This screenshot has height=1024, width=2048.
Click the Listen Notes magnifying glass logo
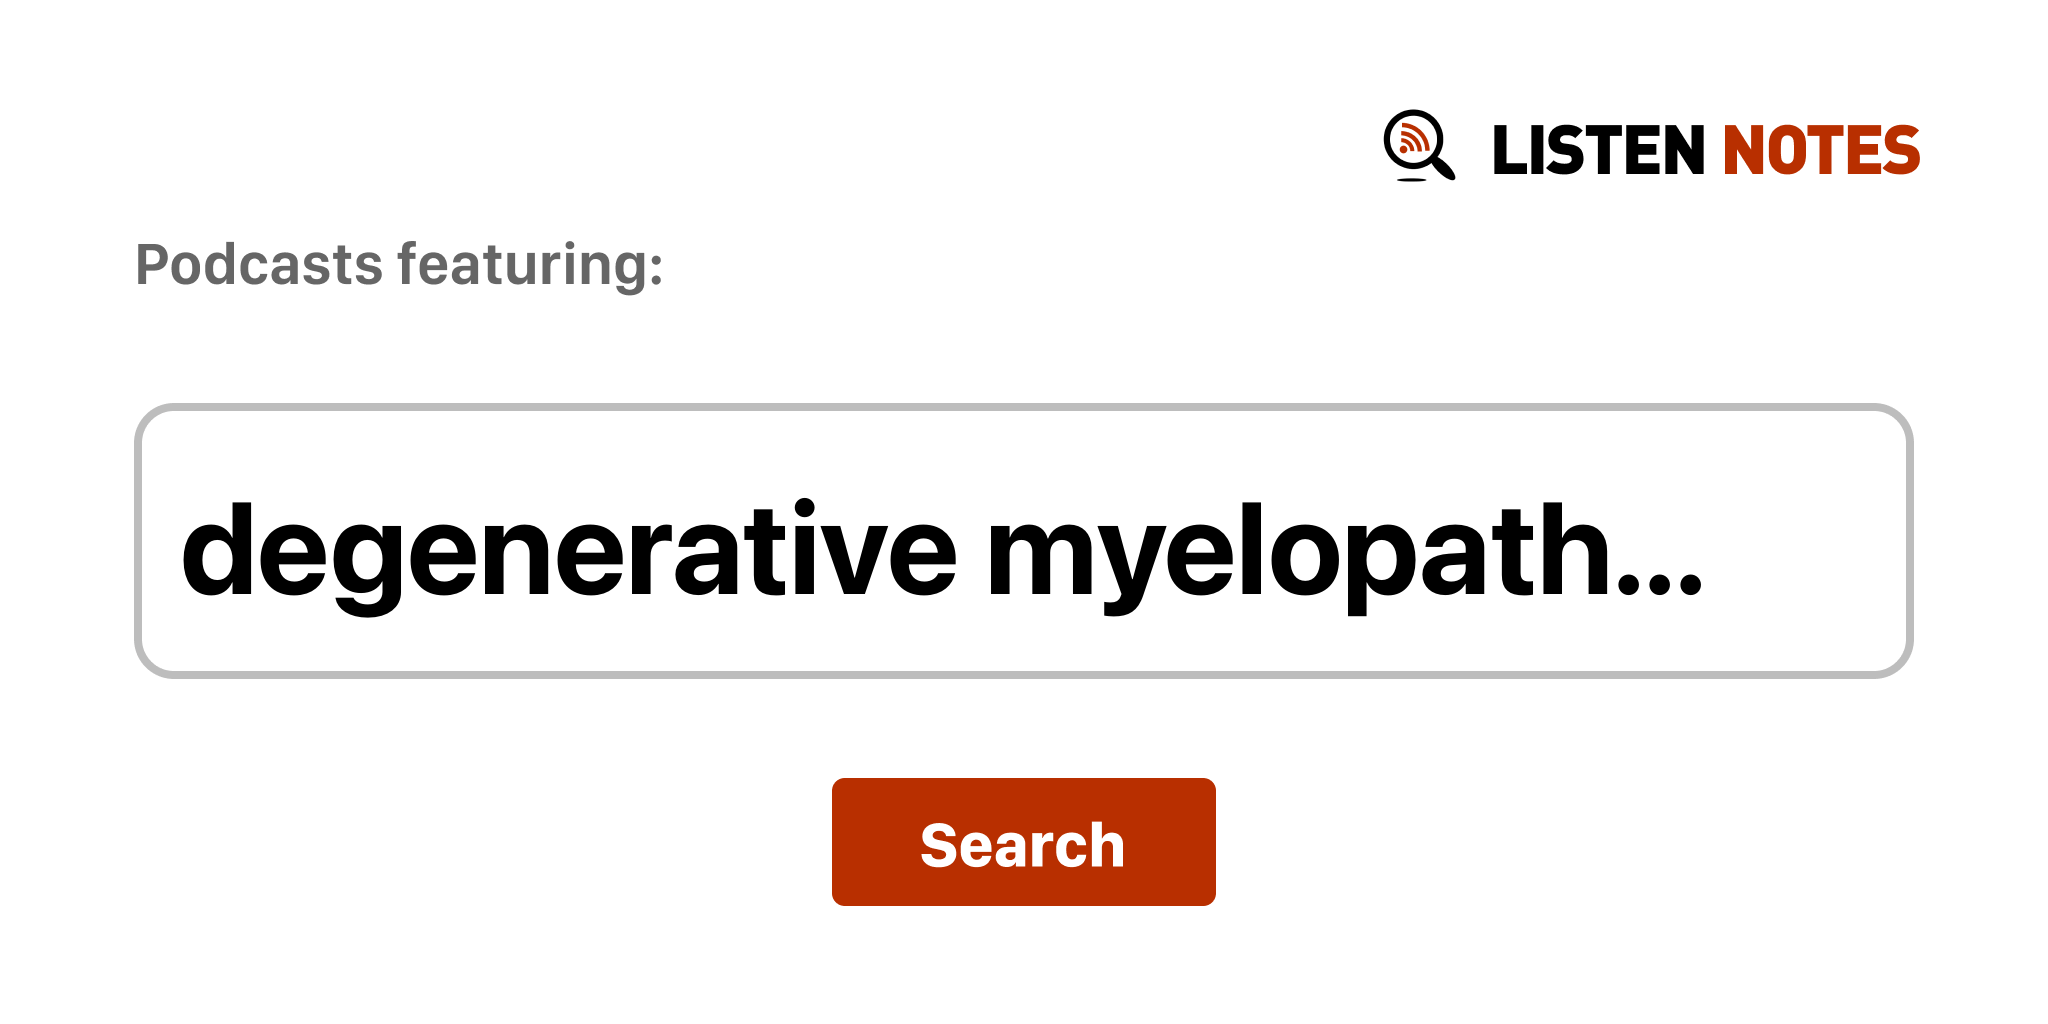(x=1418, y=145)
